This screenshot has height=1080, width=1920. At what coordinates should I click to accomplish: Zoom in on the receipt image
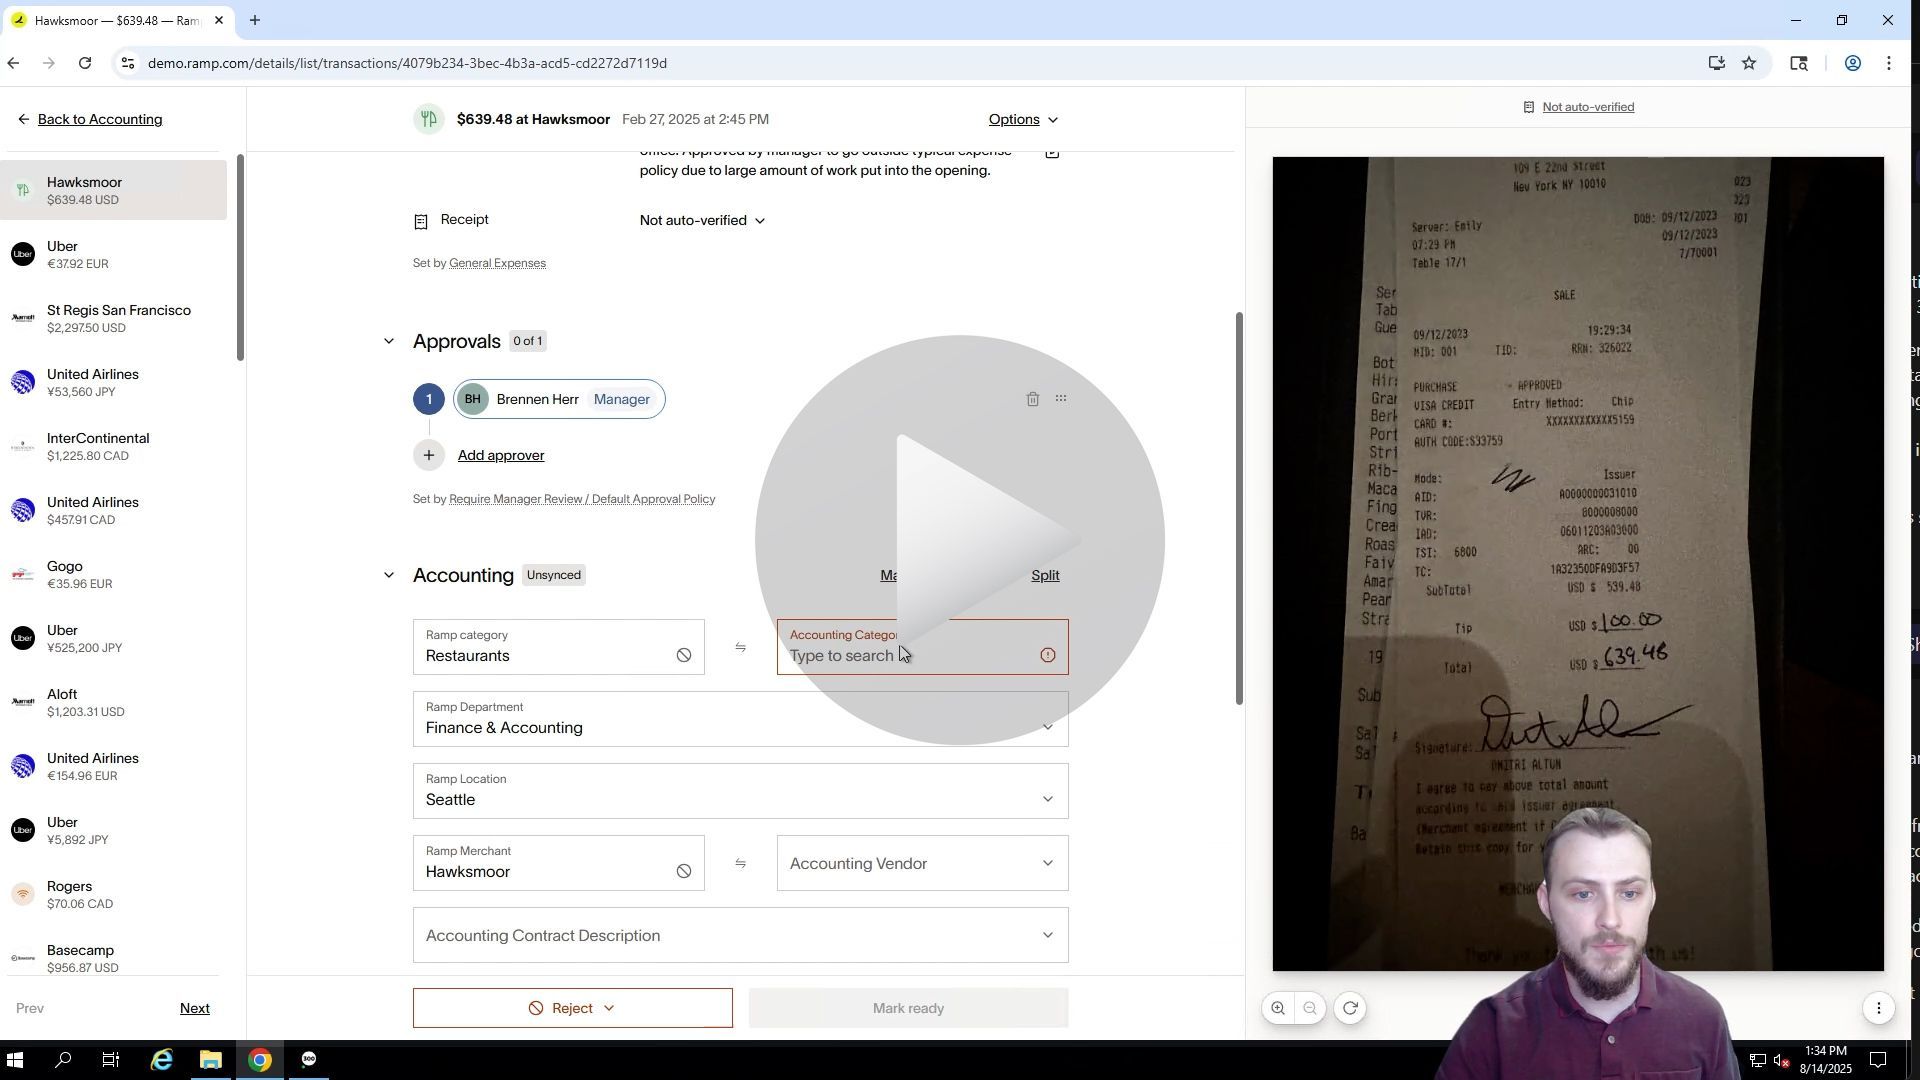click(x=1278, y=1008)
